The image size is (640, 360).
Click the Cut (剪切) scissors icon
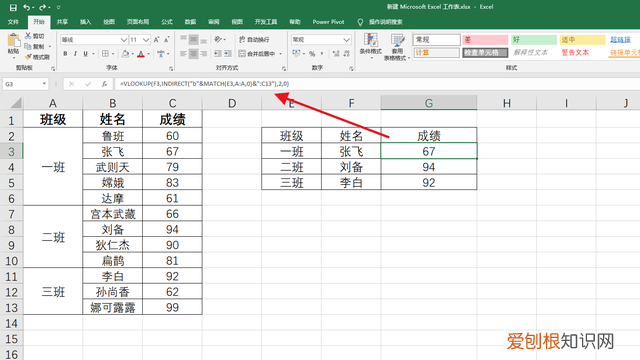point(28,36)
